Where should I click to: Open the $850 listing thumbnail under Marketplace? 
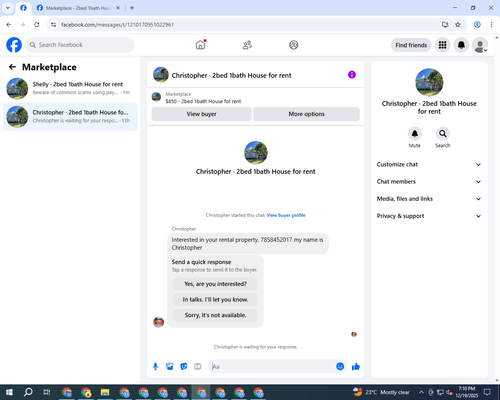[156, 97]
